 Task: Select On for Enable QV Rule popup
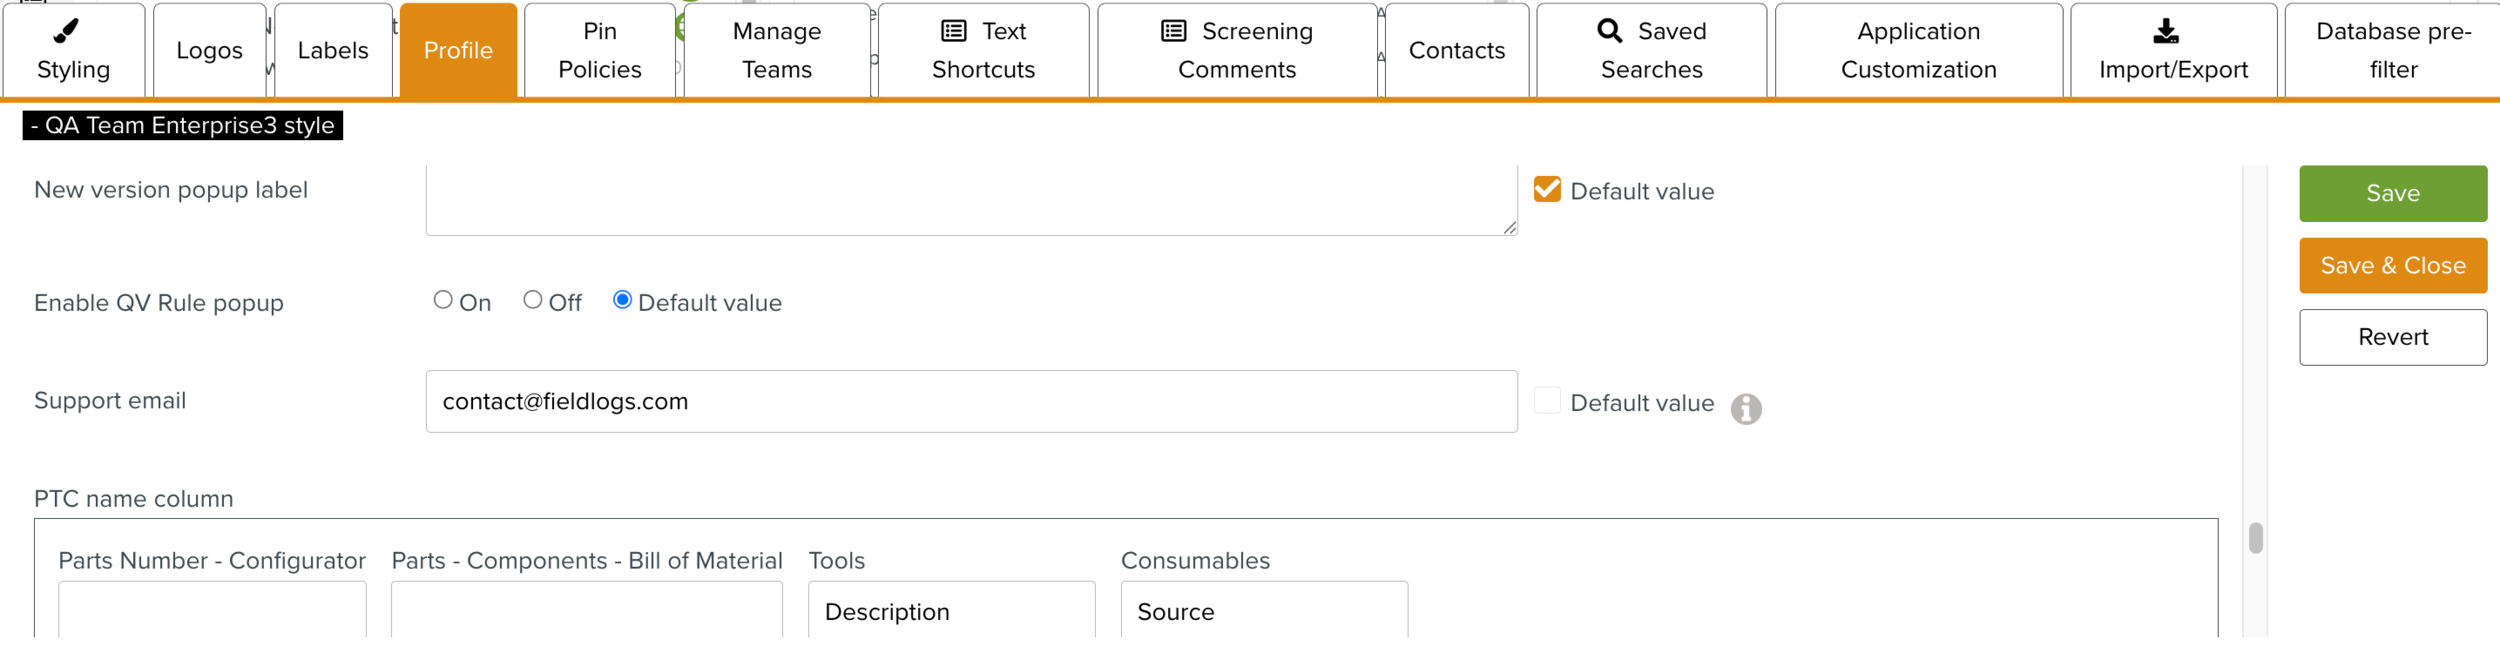pyautogui.click(x=443, y=300)
